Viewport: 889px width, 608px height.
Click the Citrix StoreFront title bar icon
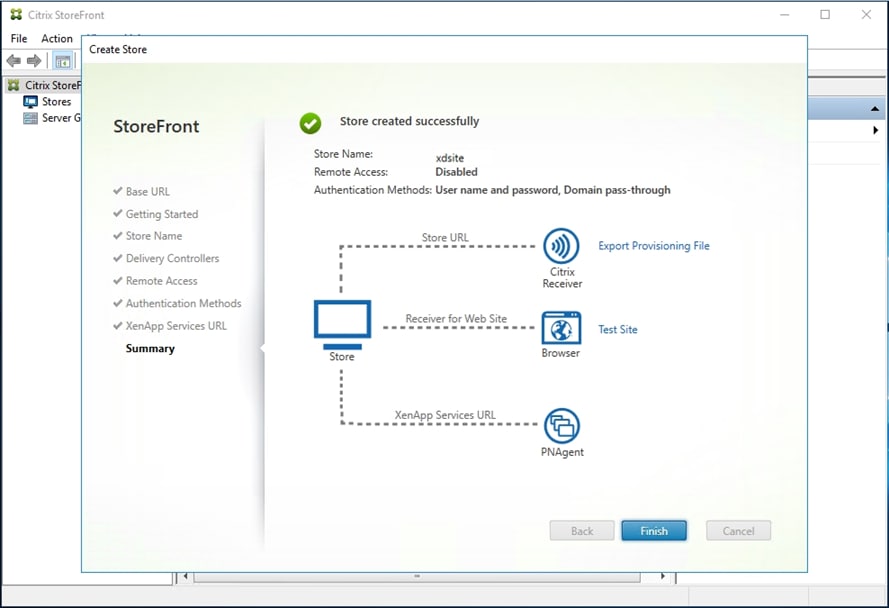click(16, 15)
